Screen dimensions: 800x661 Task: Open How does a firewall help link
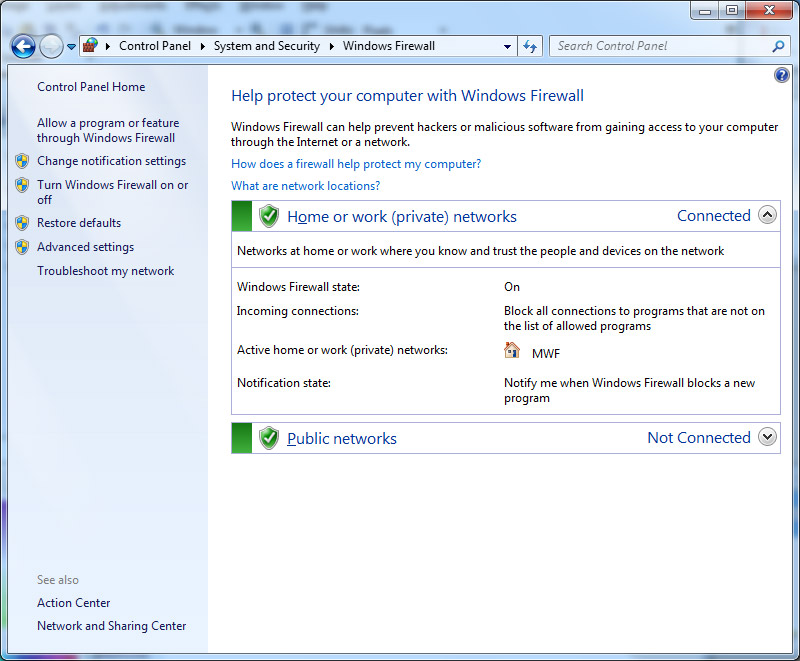click(356, 164)
